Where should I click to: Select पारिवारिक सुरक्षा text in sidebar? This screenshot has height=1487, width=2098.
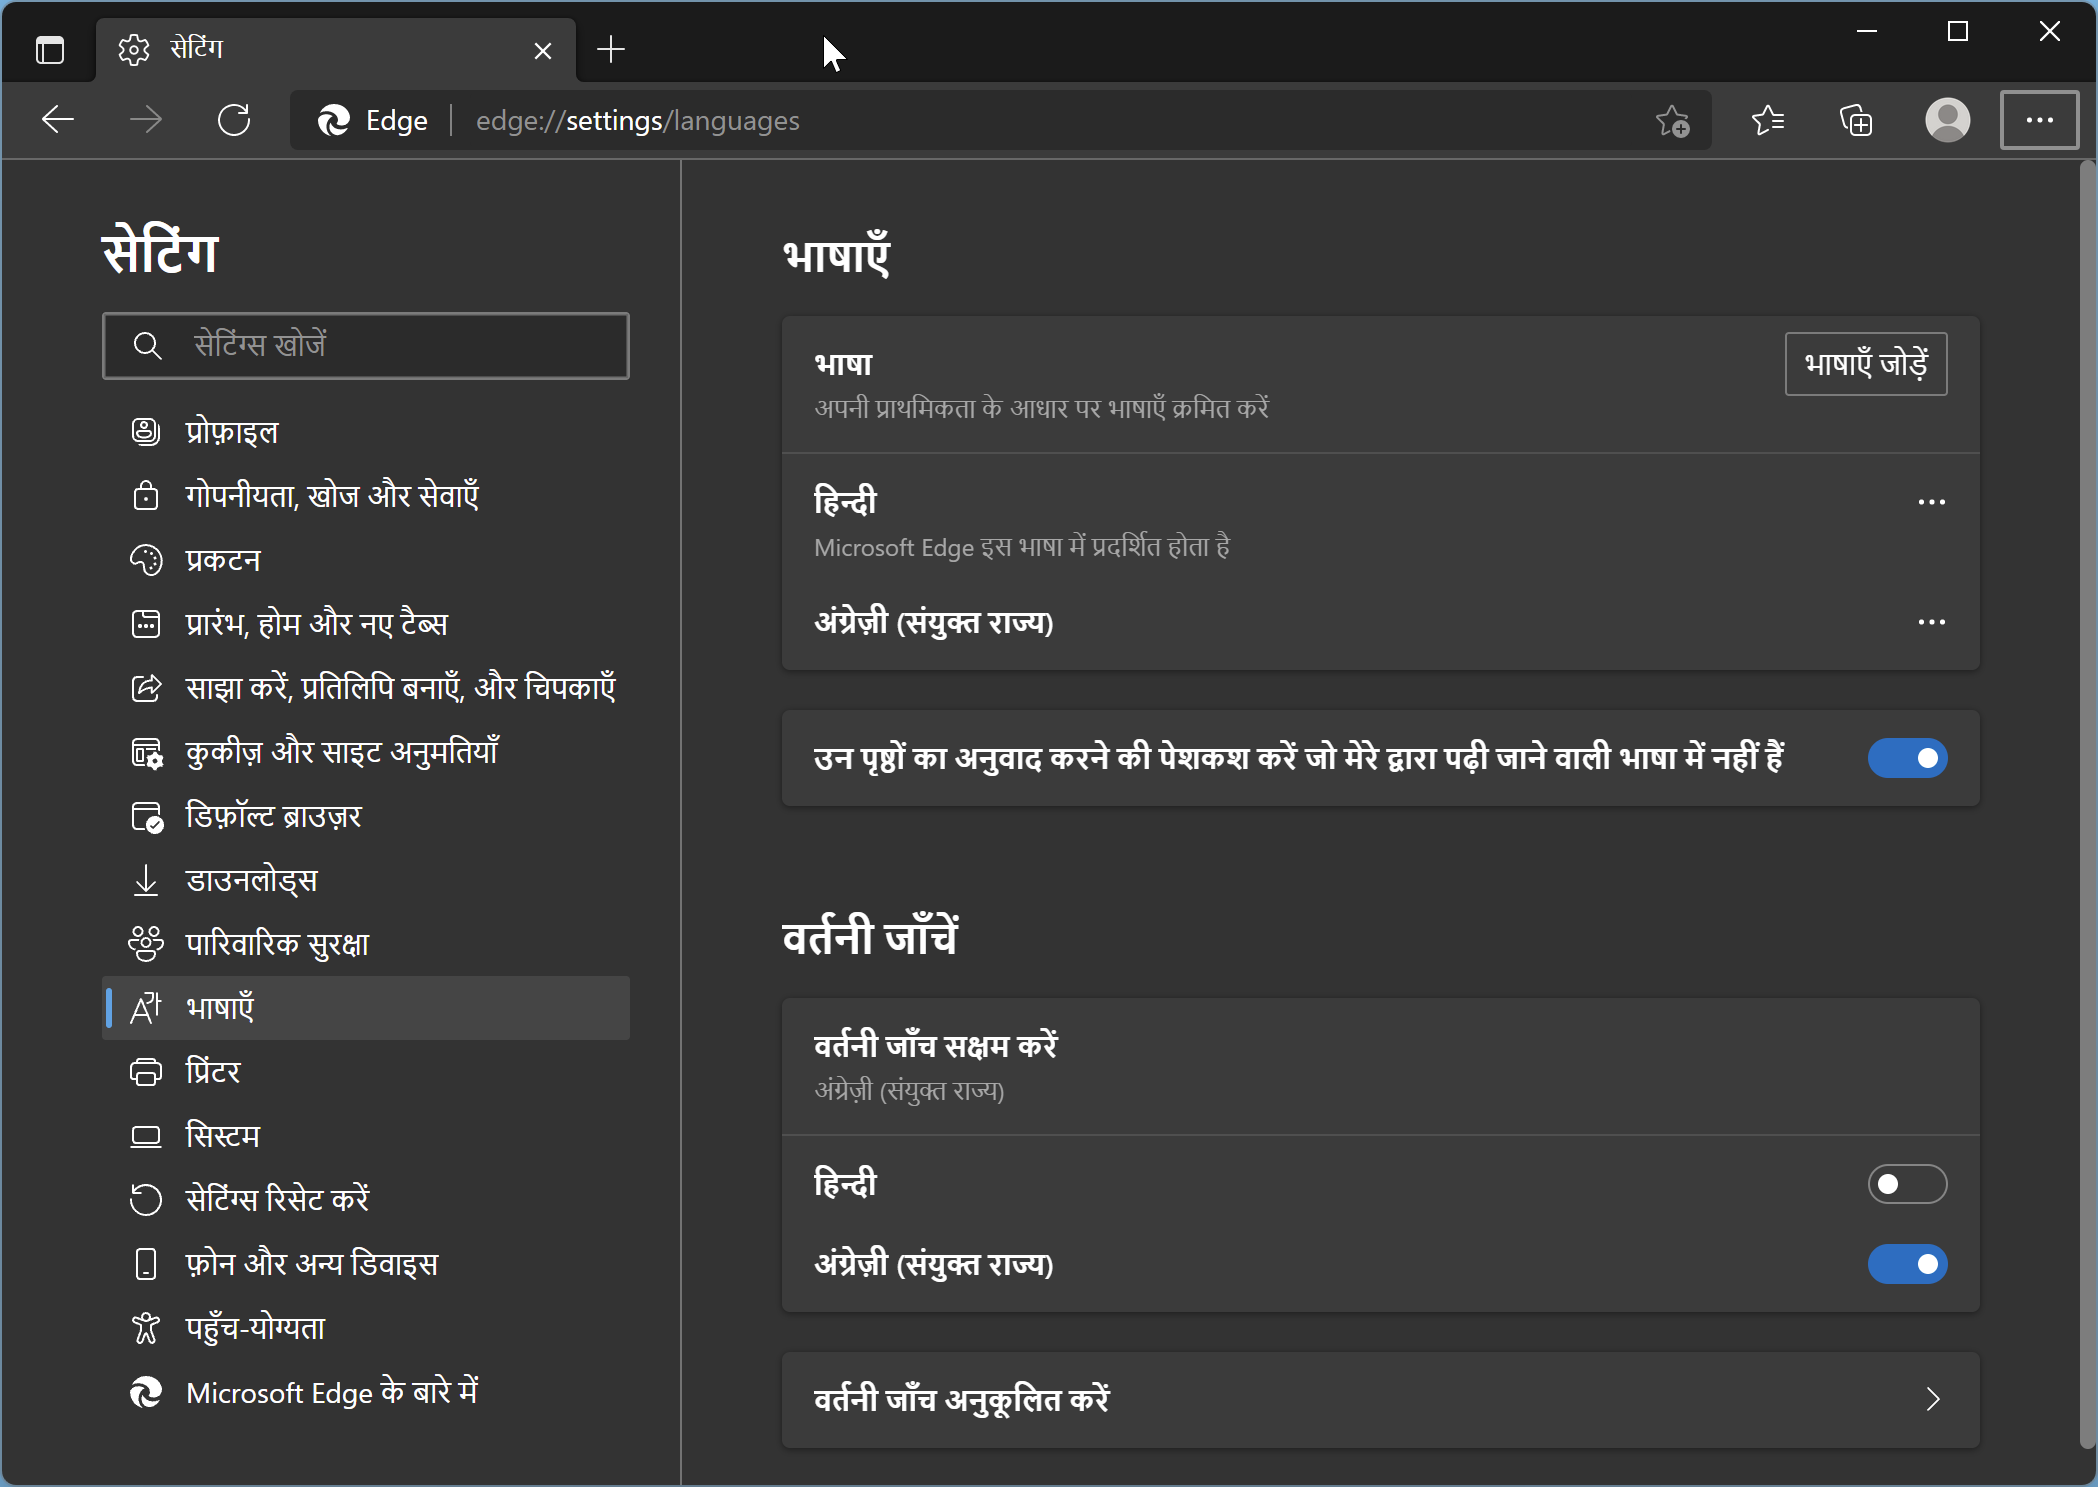coord(278,944)
